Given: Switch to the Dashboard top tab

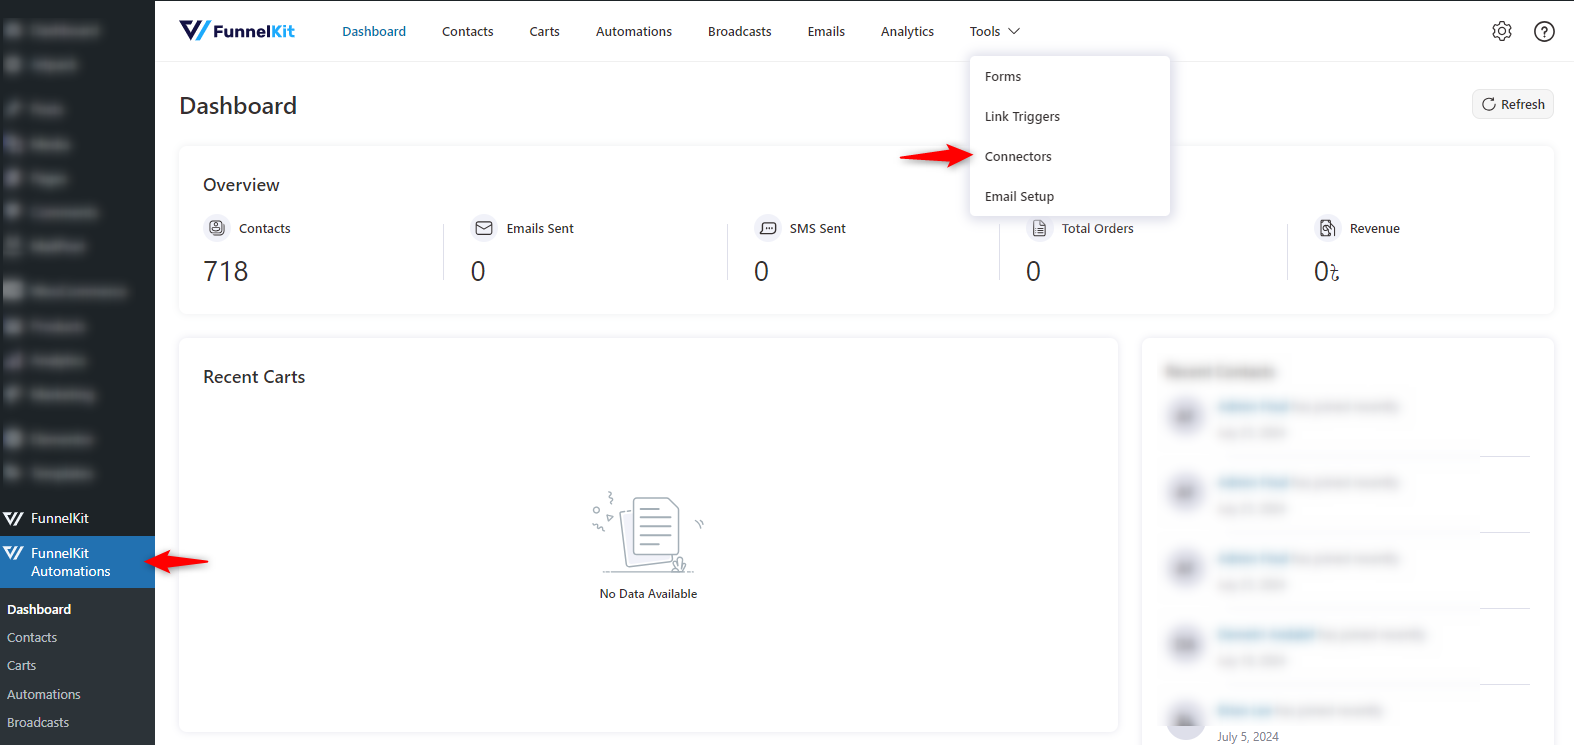Looking at the screenshot, I should click(x=374, y=31).
